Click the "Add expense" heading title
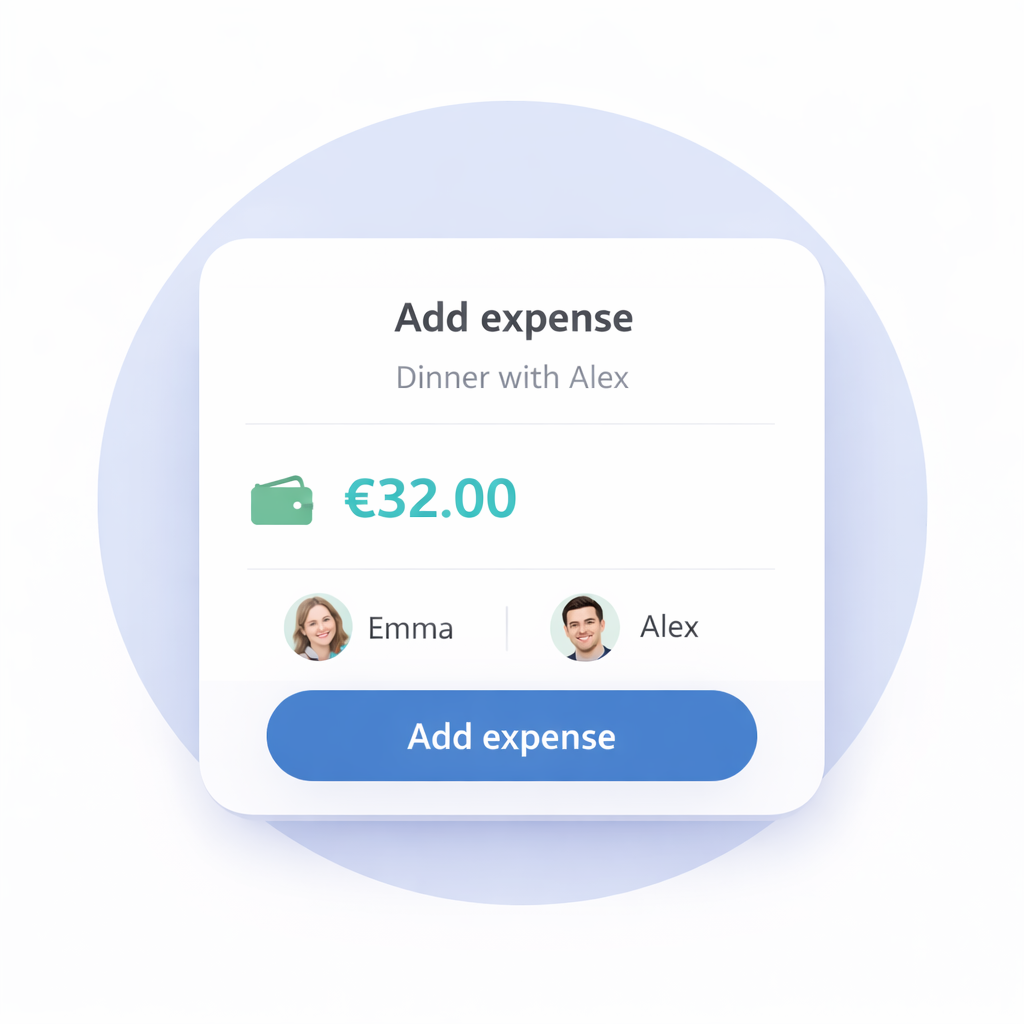This screenshot has height=1024, width=1024. click(513, 319)
